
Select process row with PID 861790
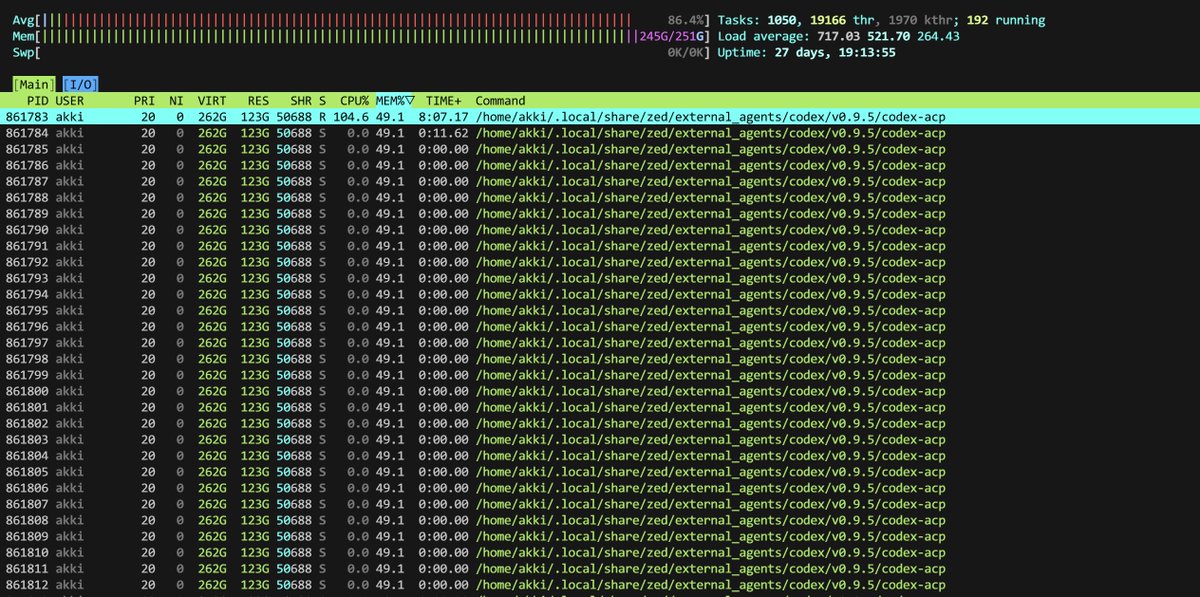tap(600, 230)
